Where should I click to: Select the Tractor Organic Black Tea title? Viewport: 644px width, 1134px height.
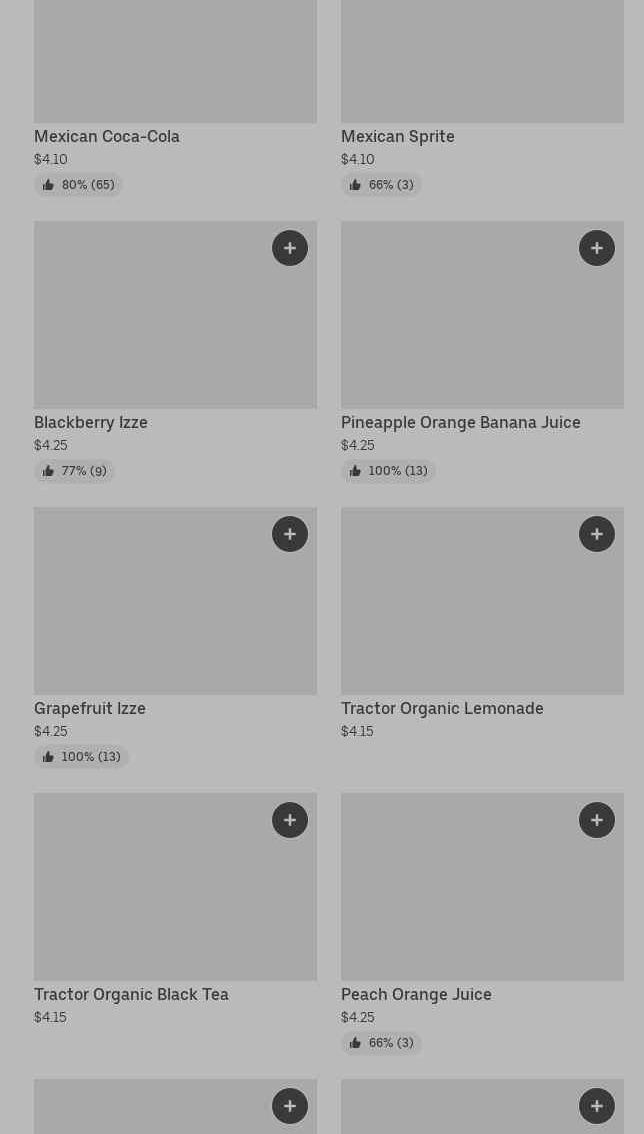tap(131, 995)
